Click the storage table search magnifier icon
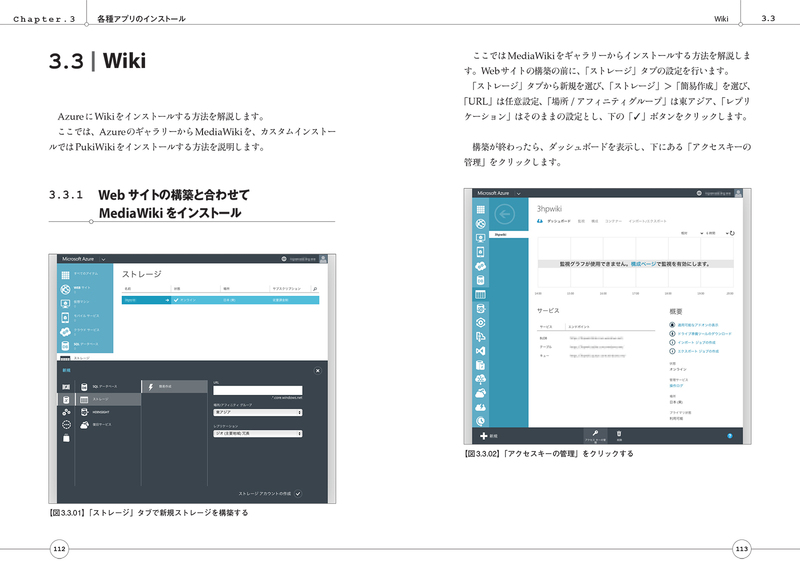Screen dimensions: 800x568 click(x=315, y=289)
